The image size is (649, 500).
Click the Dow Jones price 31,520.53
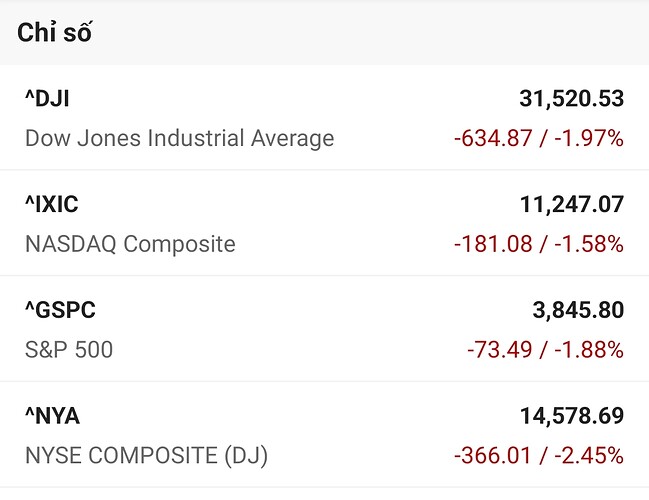click(x=571, y=99)
